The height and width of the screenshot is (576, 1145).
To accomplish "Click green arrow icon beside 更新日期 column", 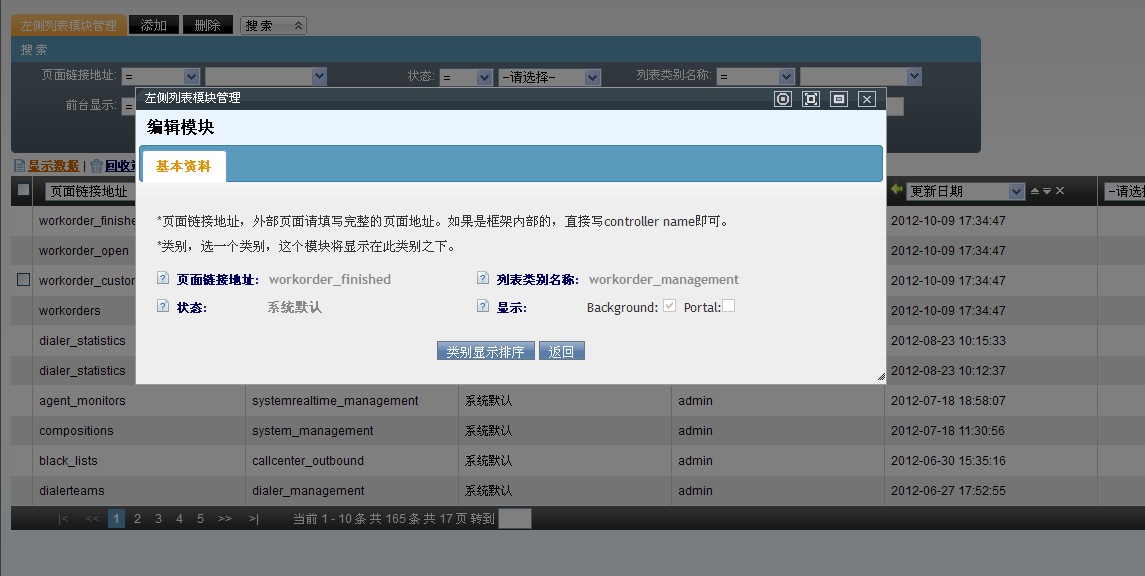I will tap(897, 190).
